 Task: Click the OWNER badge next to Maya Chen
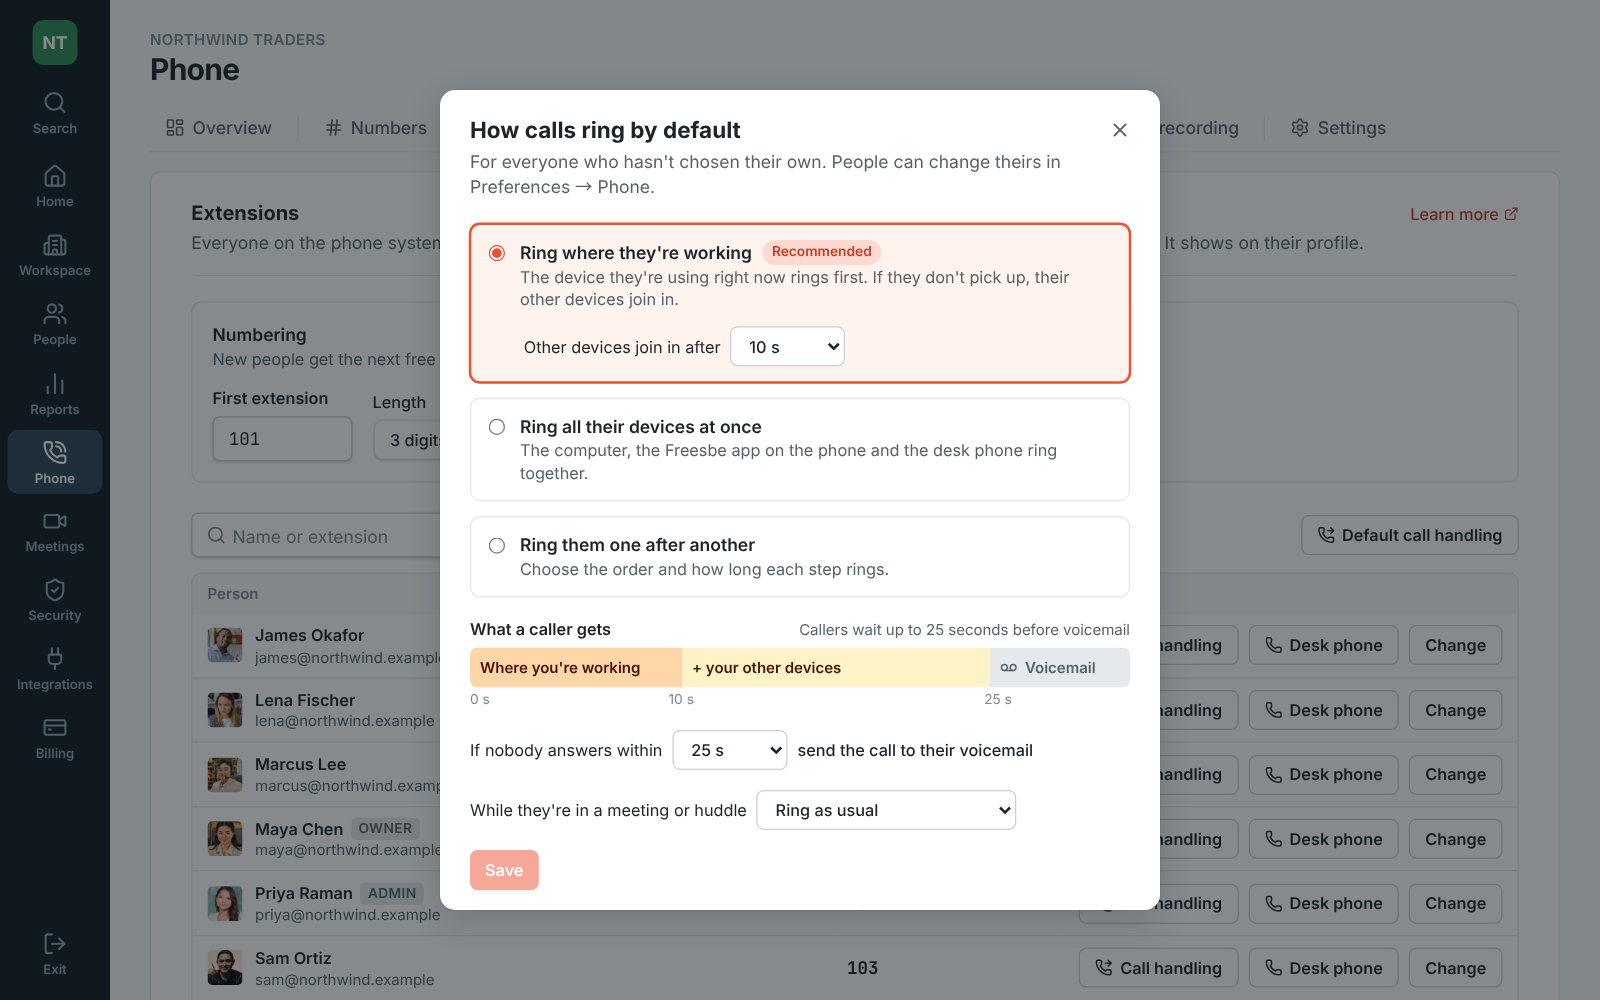pos(385,828)
